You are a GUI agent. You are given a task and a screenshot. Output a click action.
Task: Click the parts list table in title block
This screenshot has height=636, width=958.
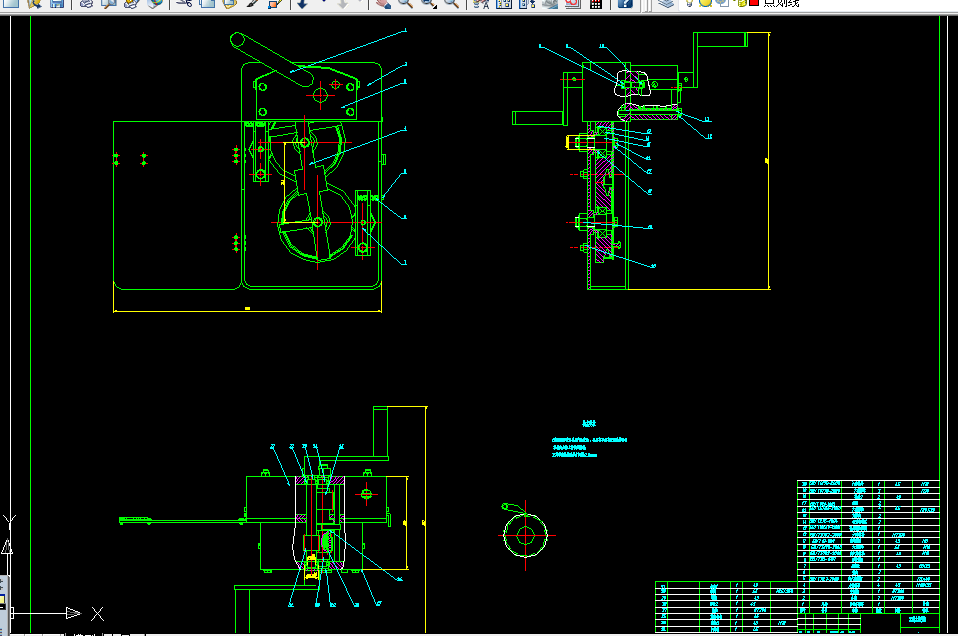tap(868, 547)
